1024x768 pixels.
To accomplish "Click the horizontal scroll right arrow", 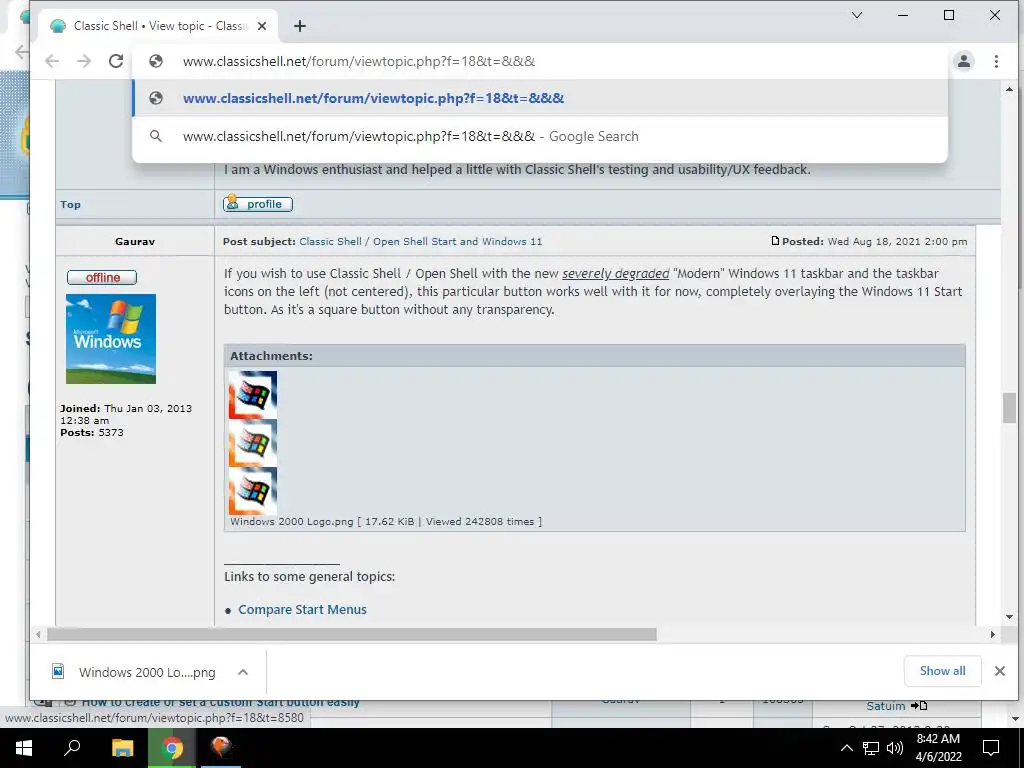I will point(993,634).
